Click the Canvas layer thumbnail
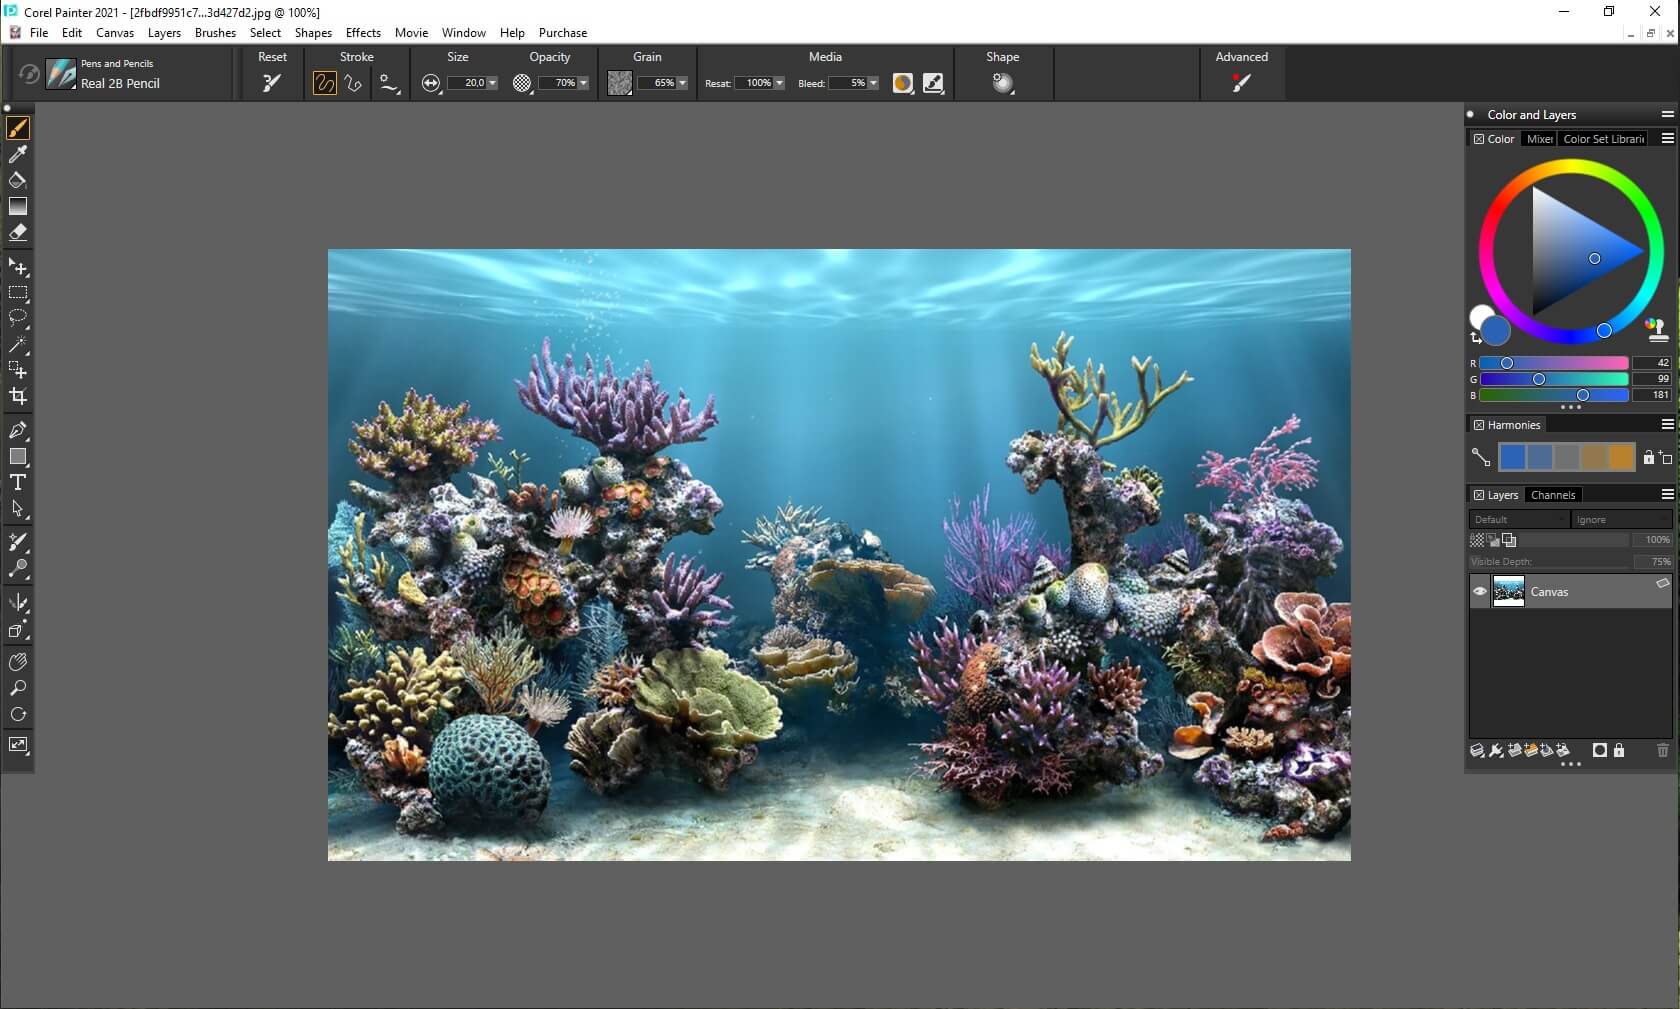 click(x=1508, y=591)
